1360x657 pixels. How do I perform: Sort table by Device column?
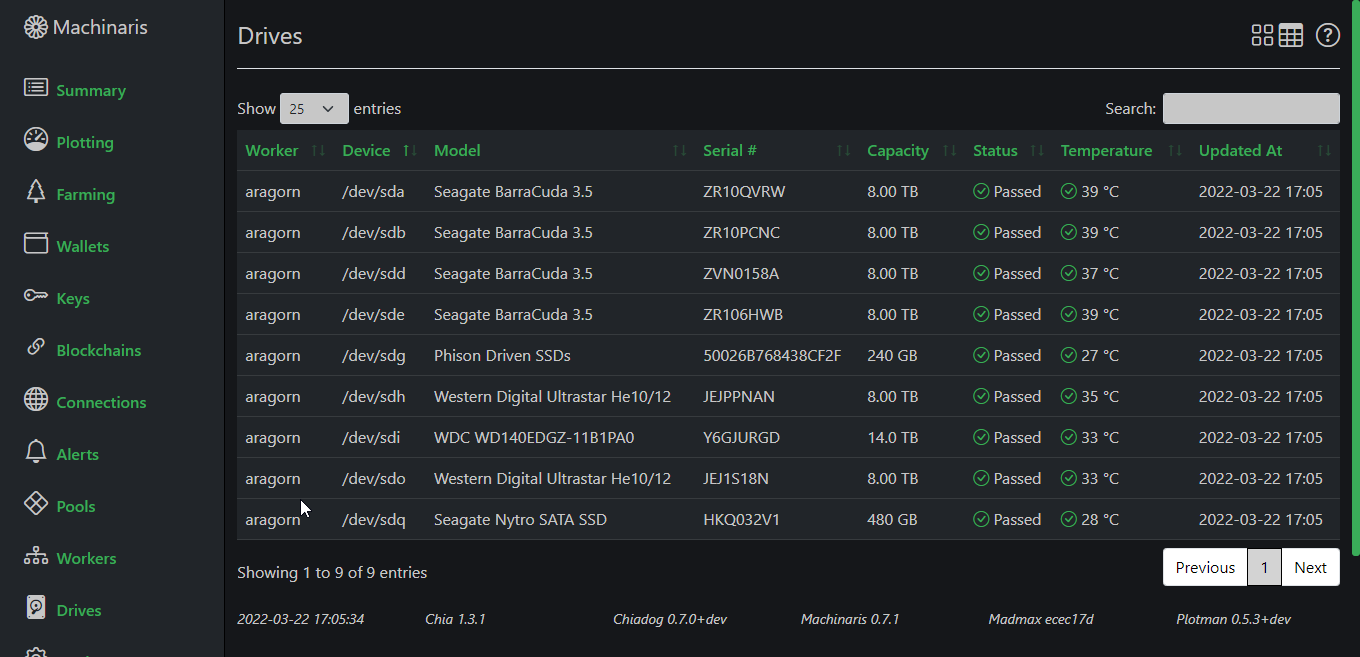379,150
